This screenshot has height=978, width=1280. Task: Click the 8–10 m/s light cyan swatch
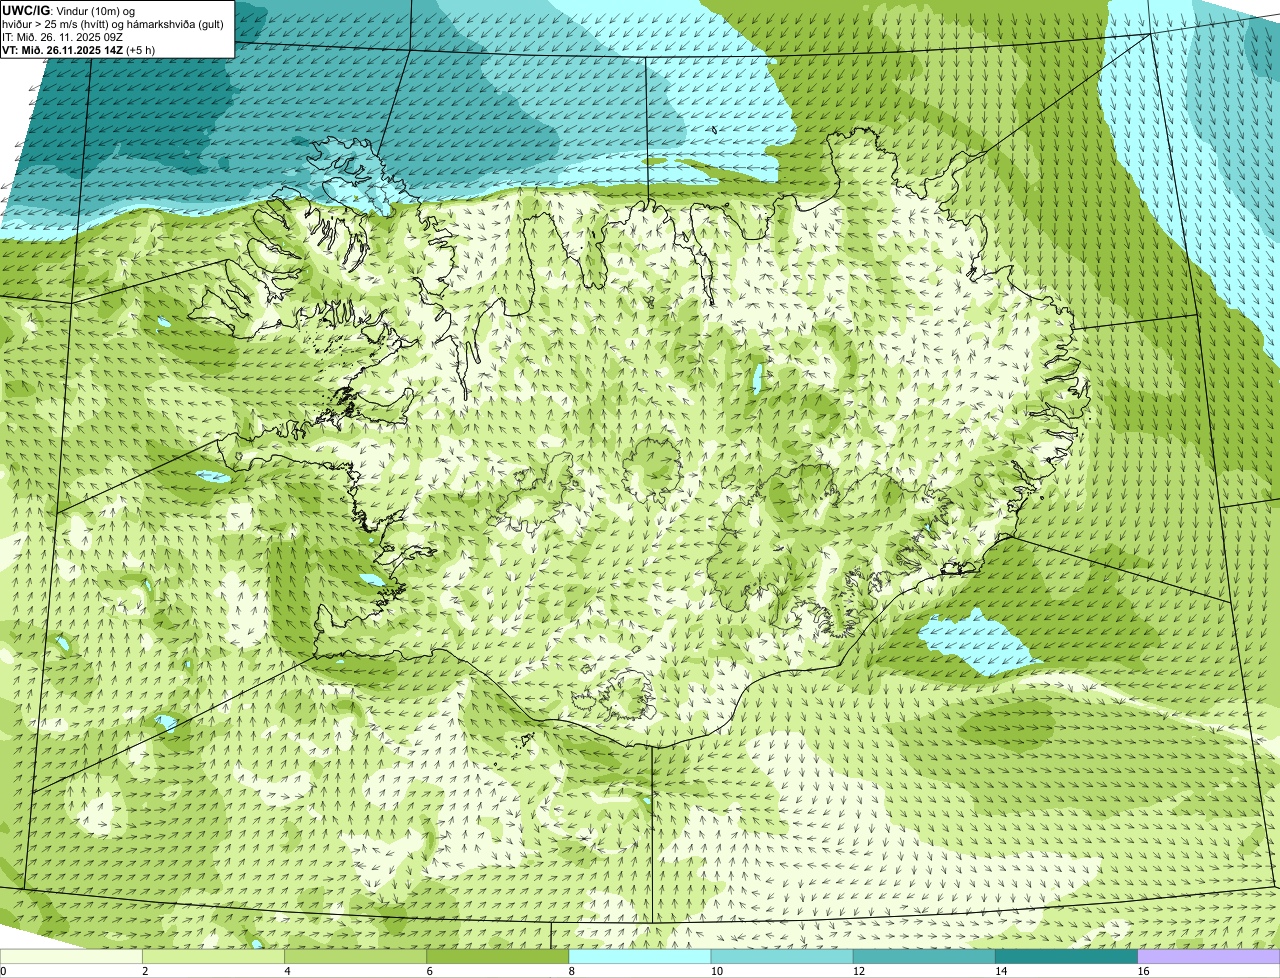click(640, 957)
